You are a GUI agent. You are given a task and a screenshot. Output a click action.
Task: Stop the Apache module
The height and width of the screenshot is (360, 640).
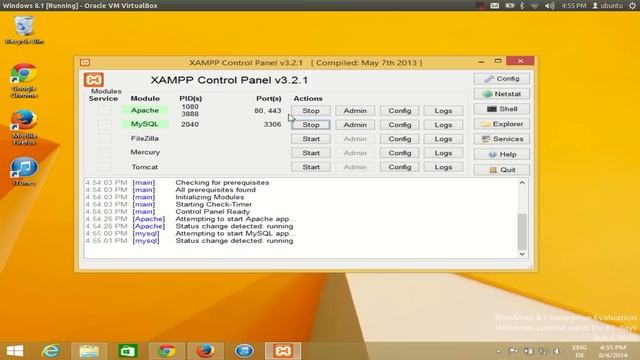[x=311, y=111]
